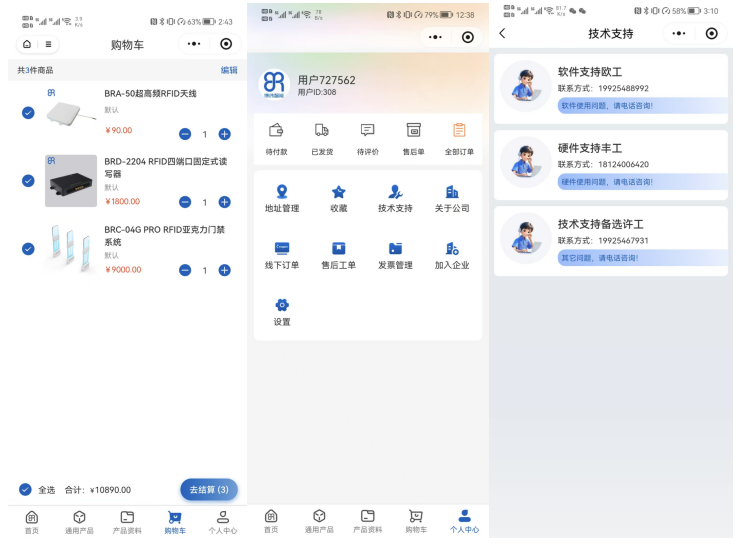This screenshot has width=742, height=558.
Task: Open 设置 settings
Action: pyautogui.click(x=282, y=312)
